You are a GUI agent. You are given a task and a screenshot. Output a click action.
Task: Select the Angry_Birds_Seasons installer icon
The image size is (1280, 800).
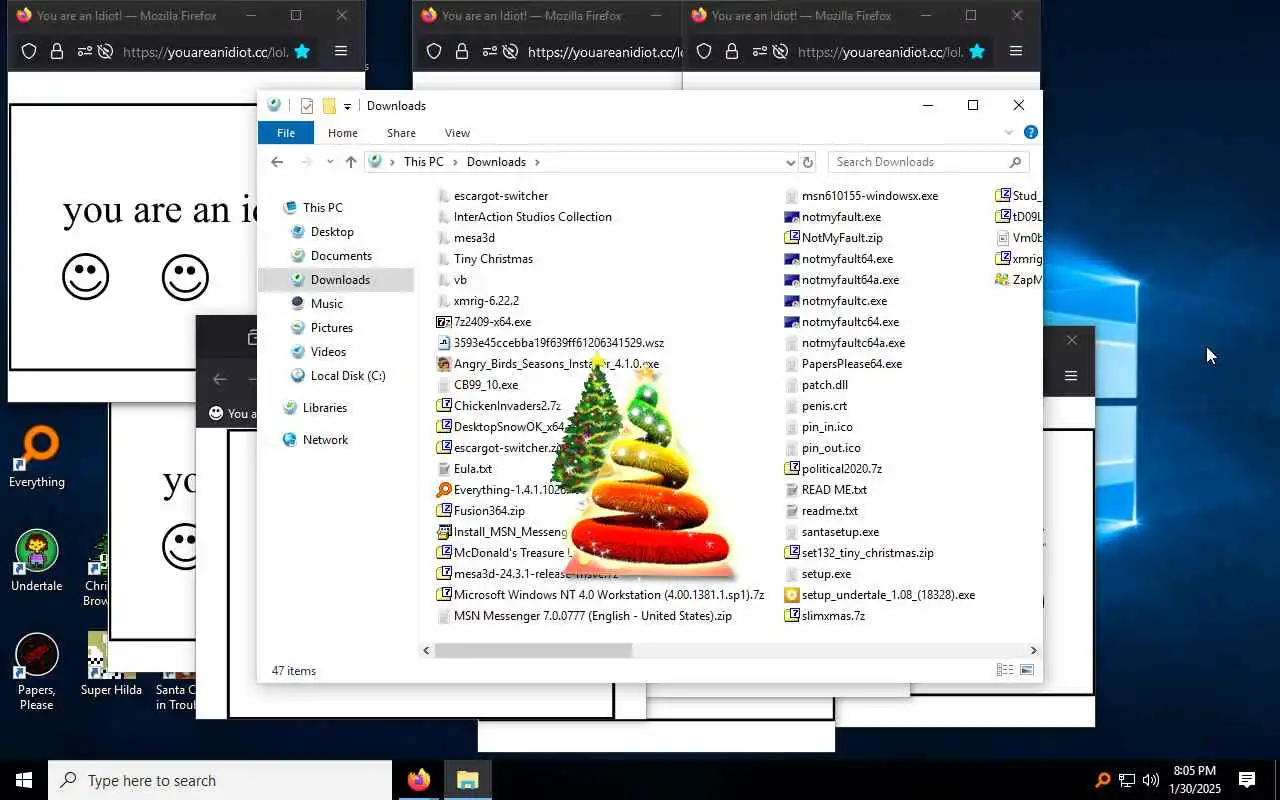[x=444, y=364]
